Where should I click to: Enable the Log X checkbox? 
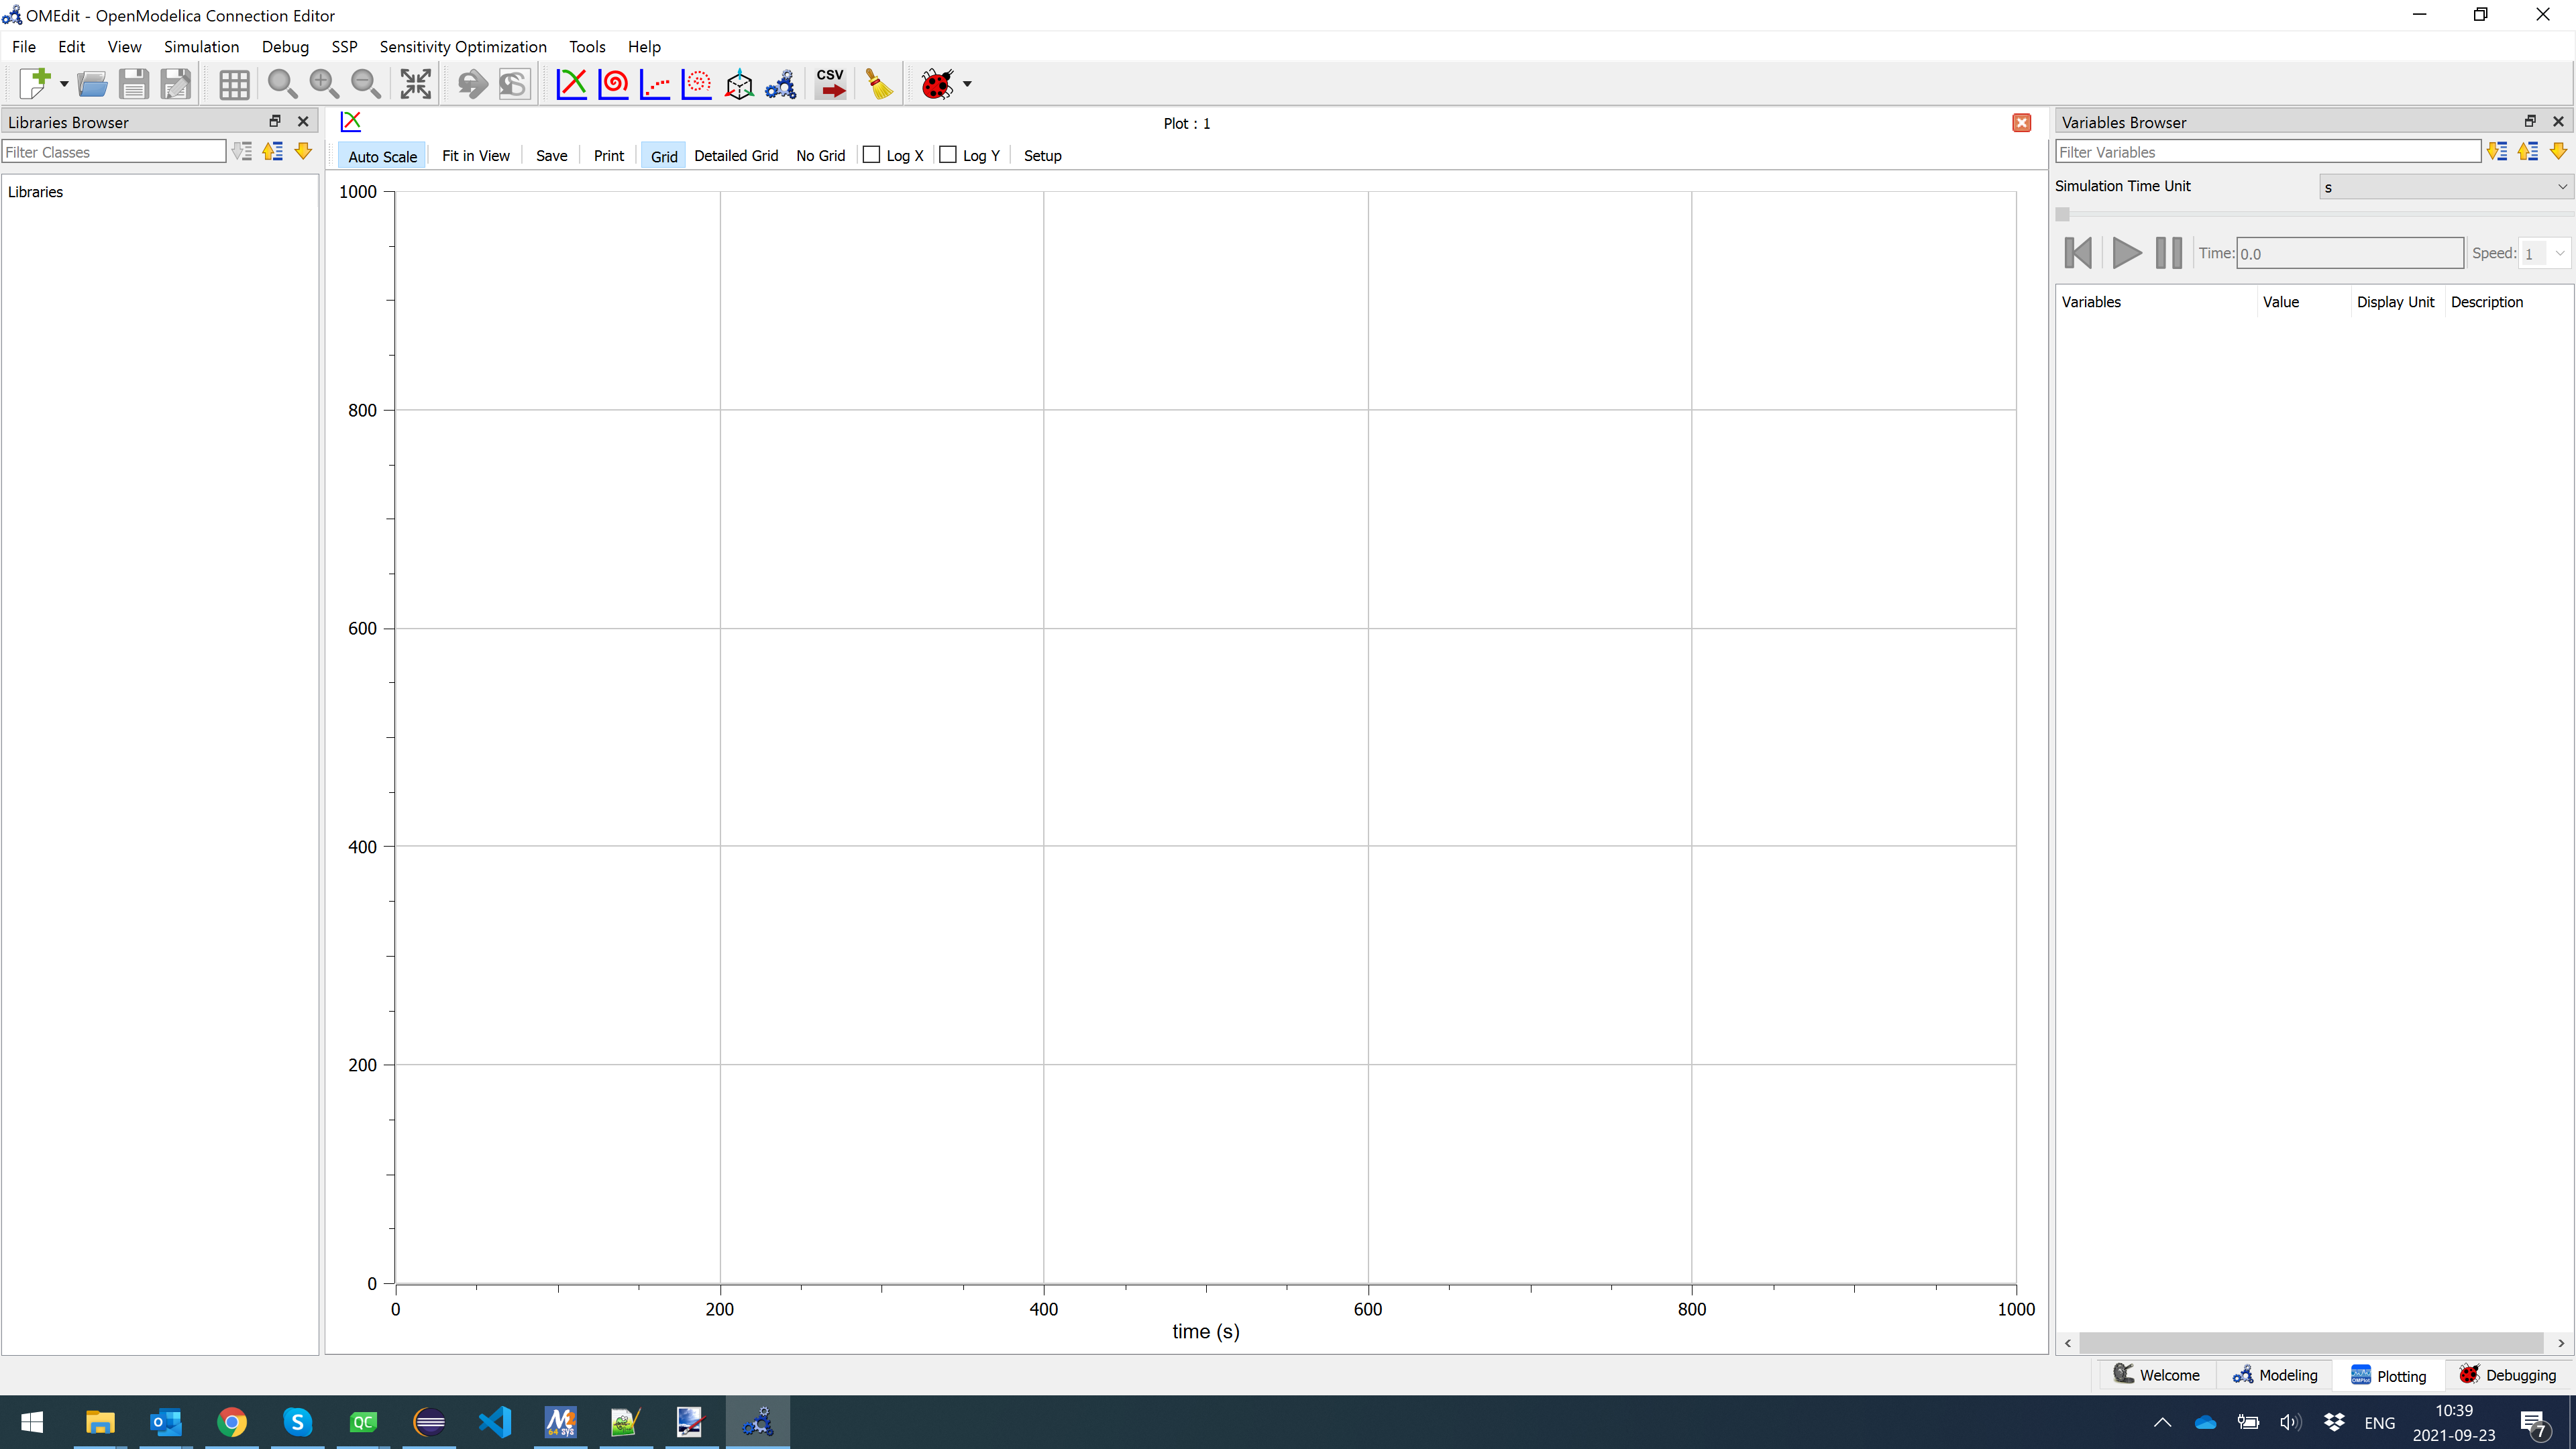[870, 155]
